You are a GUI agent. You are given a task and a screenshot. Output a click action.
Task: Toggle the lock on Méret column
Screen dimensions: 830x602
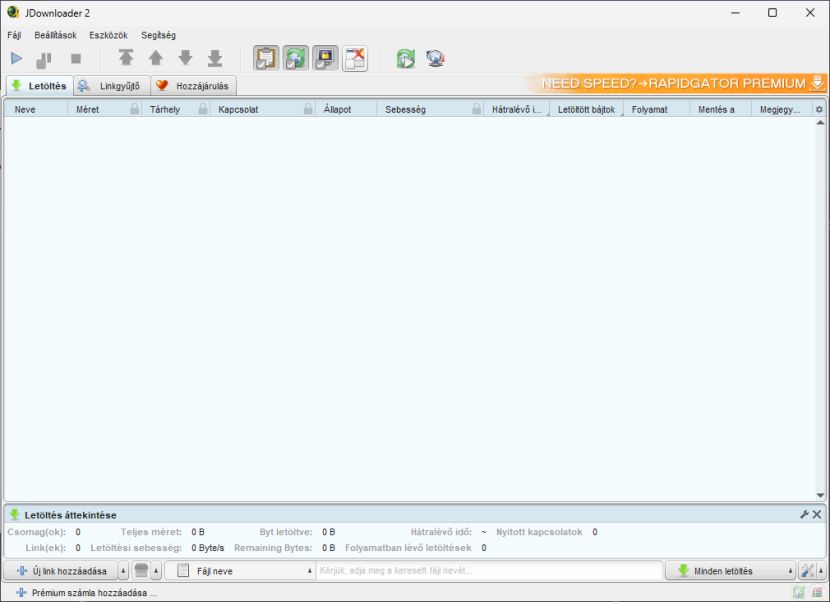[135, 109]
